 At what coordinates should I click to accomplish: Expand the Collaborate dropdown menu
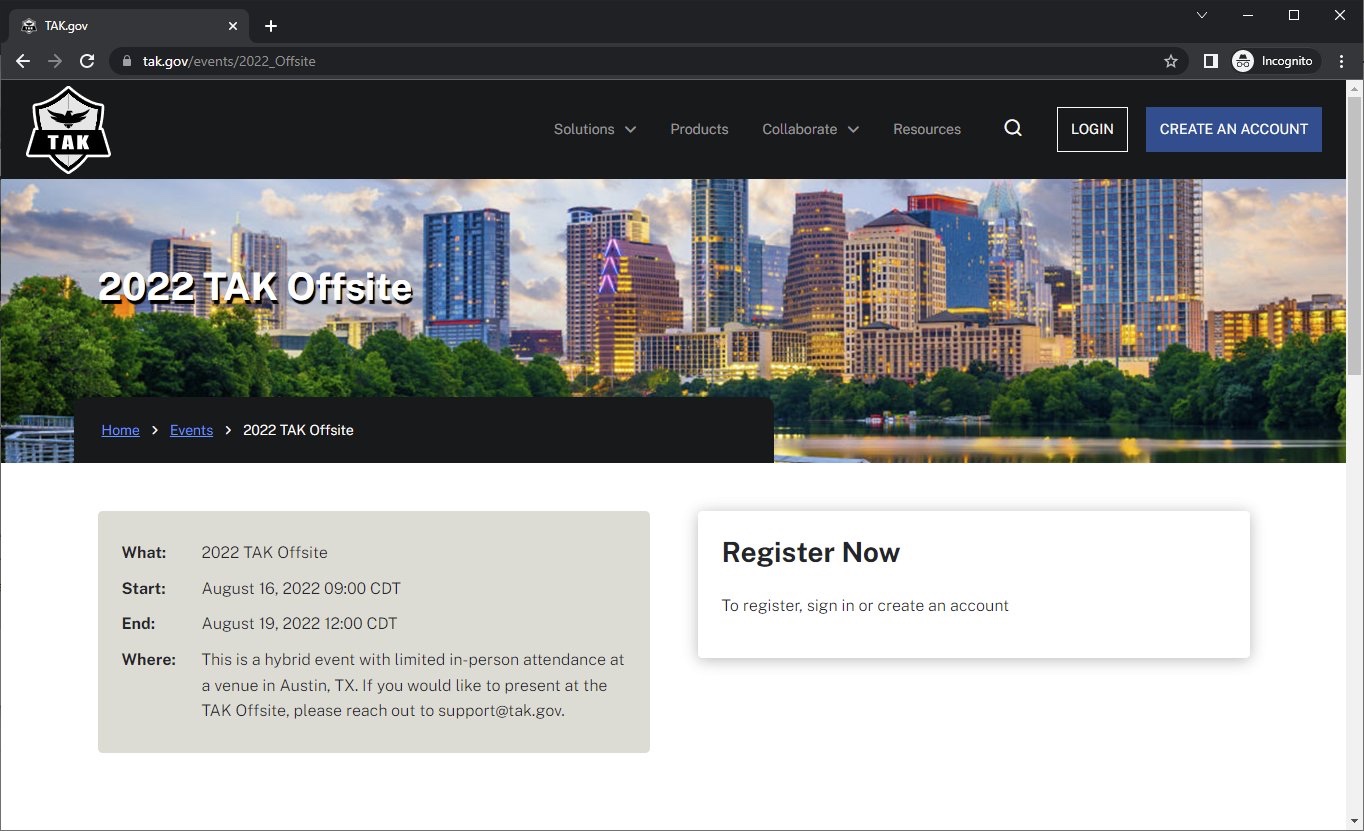[x=811, y=129]
